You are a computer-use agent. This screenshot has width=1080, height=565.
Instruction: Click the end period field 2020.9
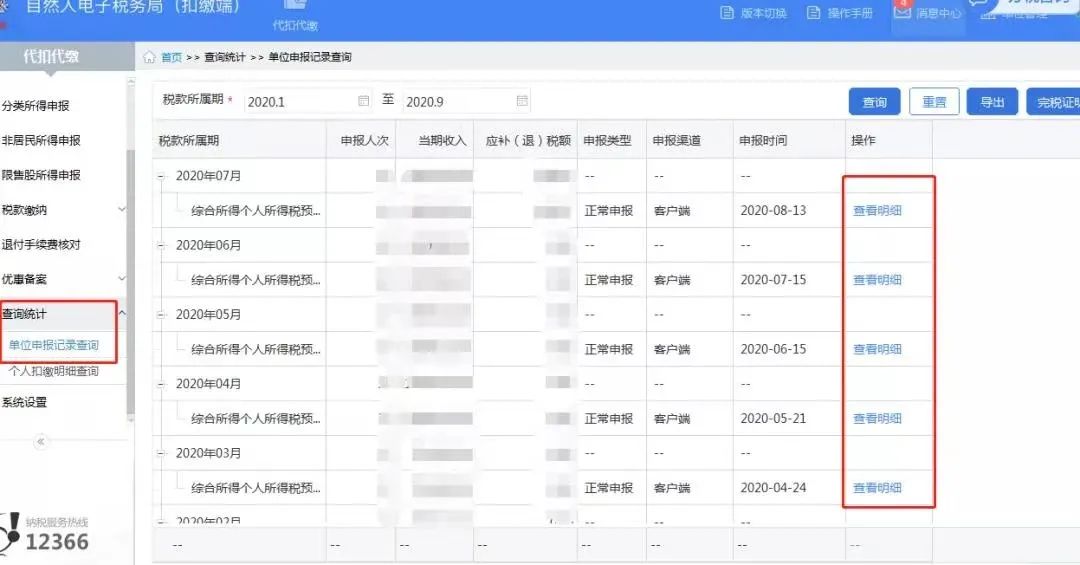[x=466, y=101]
